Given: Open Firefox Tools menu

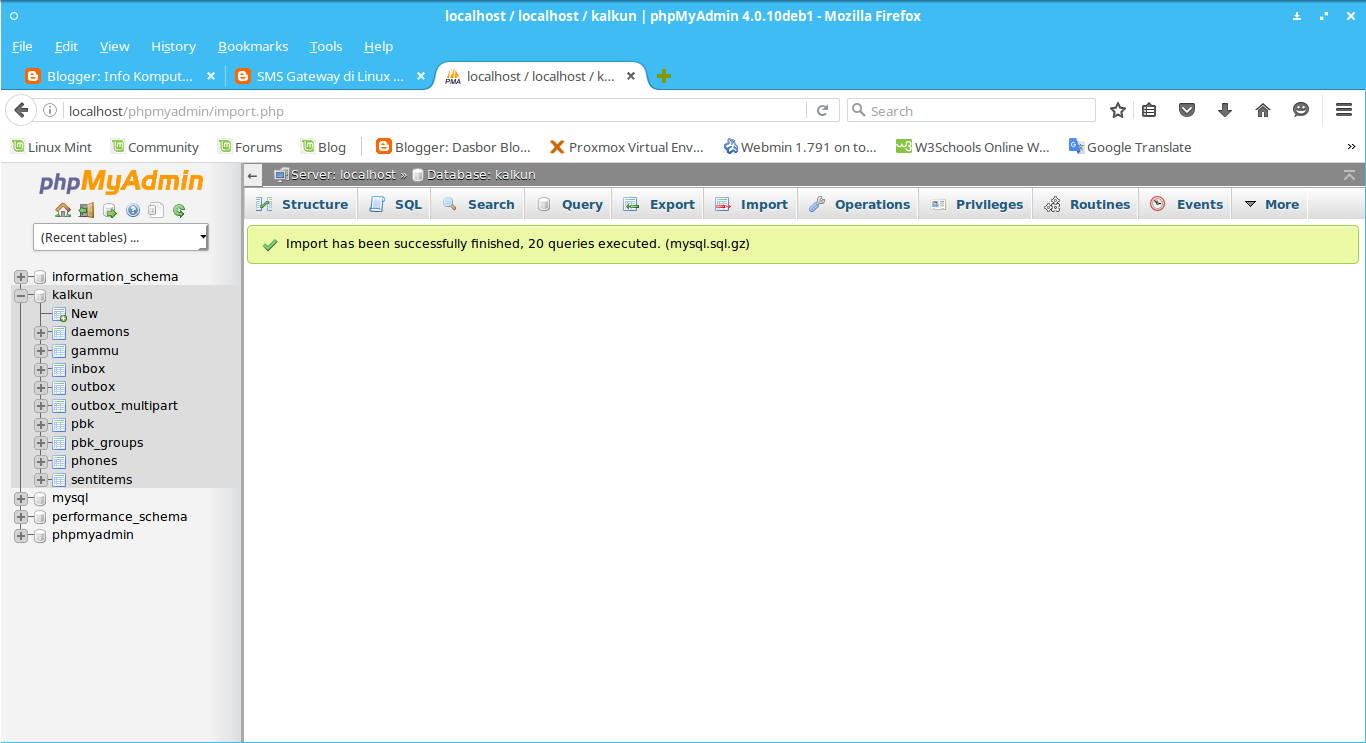Looking at the screenshot, I should point(326,46).
